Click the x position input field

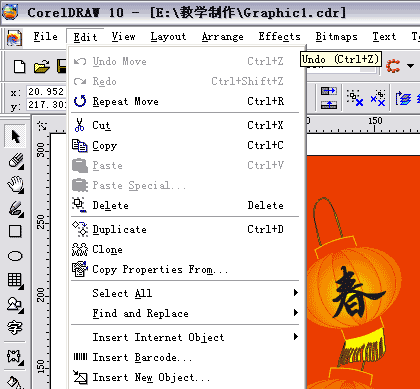click(x=46, y=91)
